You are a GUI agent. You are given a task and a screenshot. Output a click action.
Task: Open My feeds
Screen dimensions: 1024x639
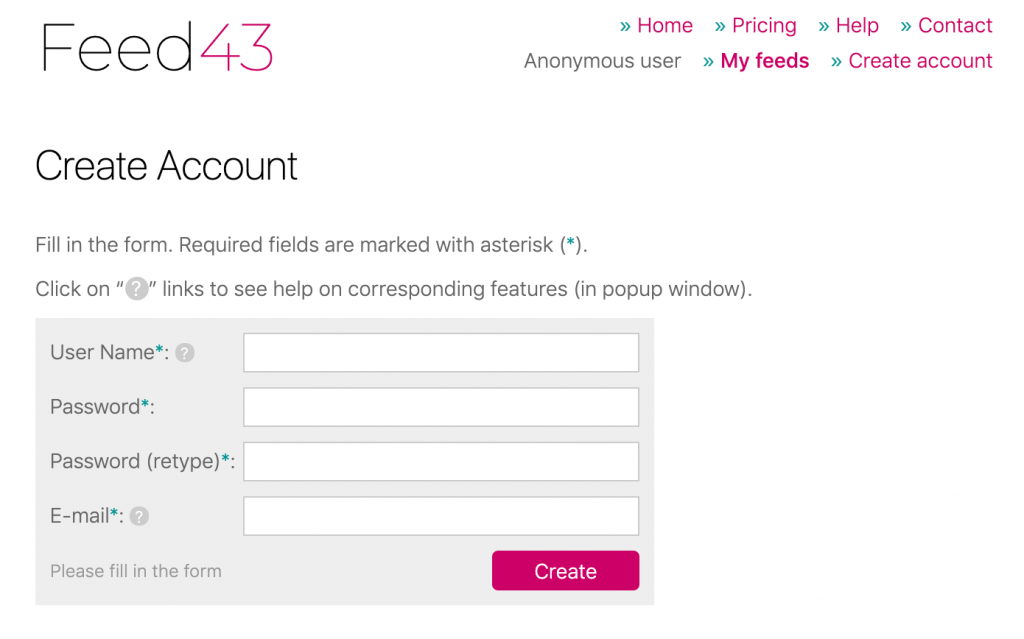[x=765, y=61]
